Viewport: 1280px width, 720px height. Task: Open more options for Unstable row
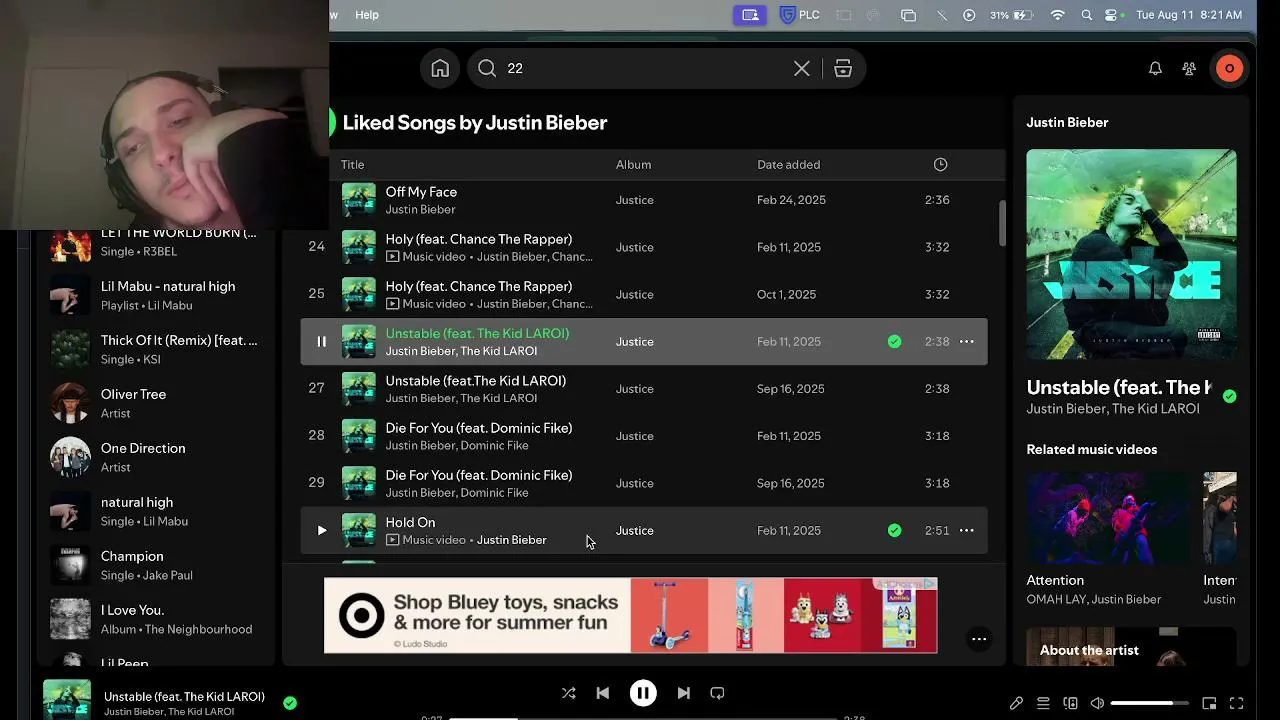click(x=966, y=341)
